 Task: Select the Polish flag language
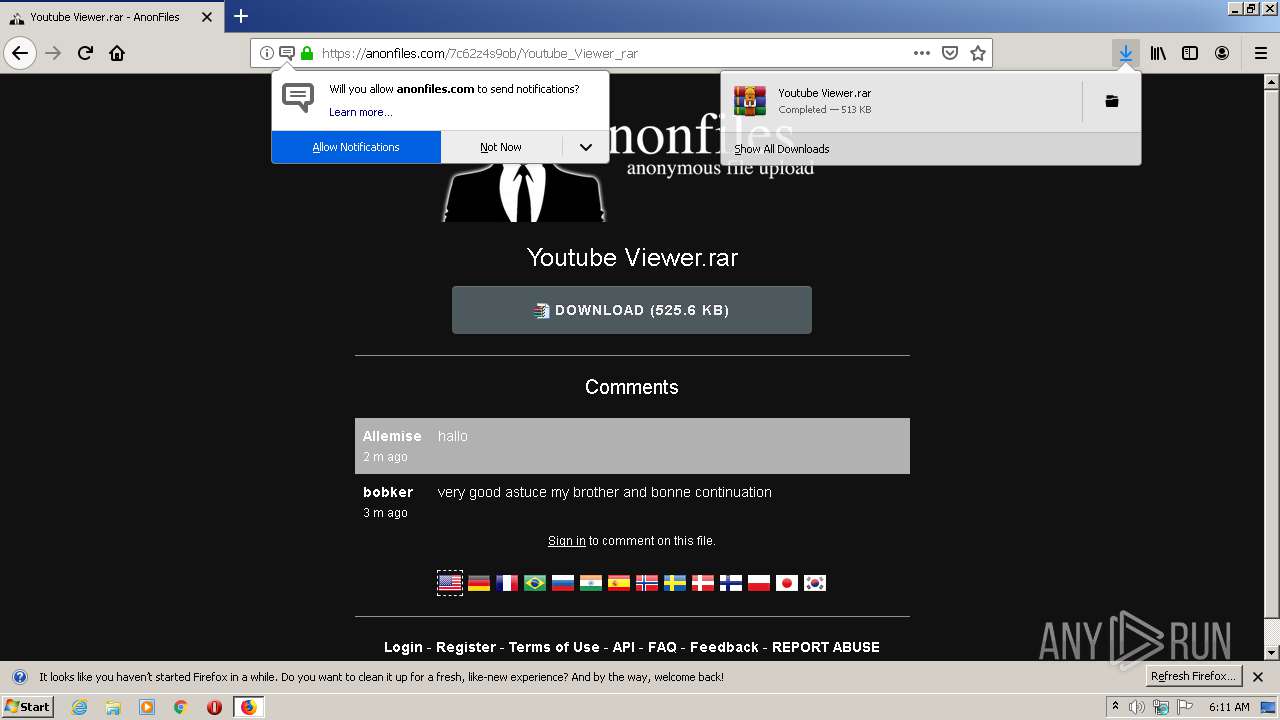tap(759, 583)
